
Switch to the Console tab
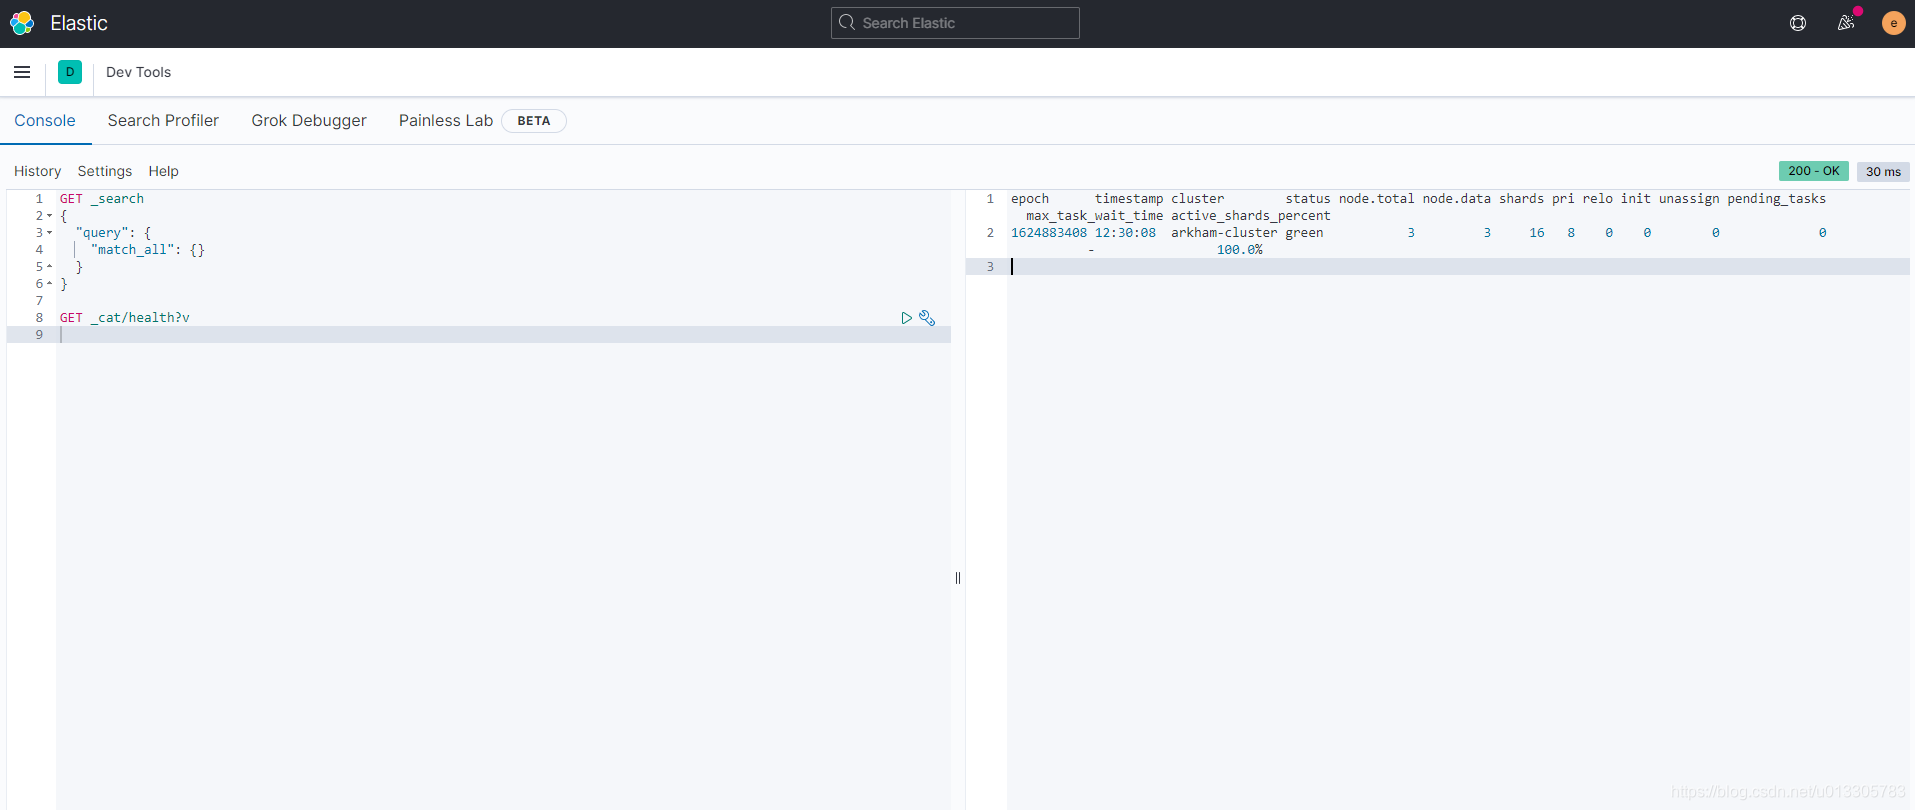[45, 120]
